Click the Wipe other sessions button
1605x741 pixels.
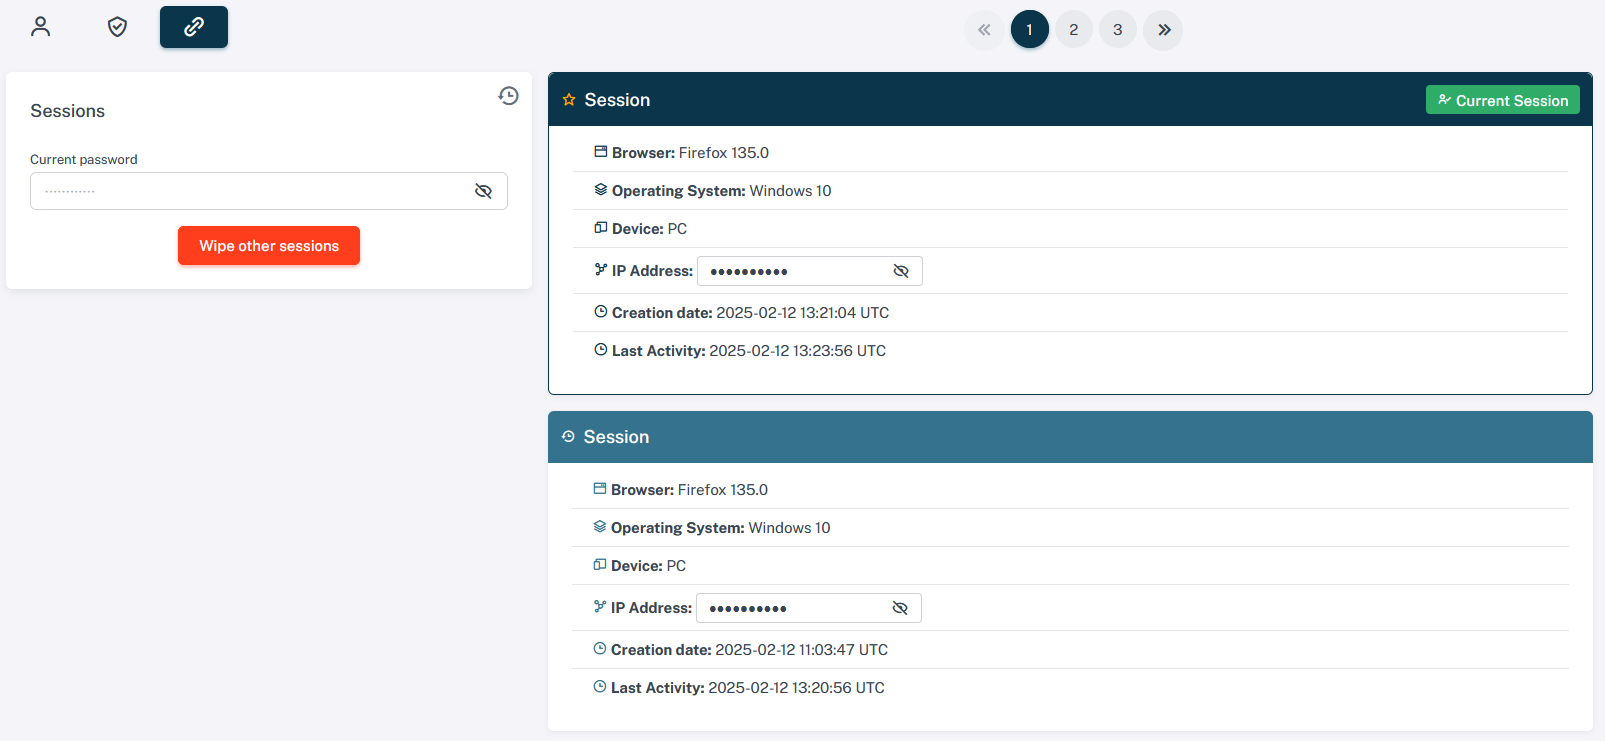[269, 246]
